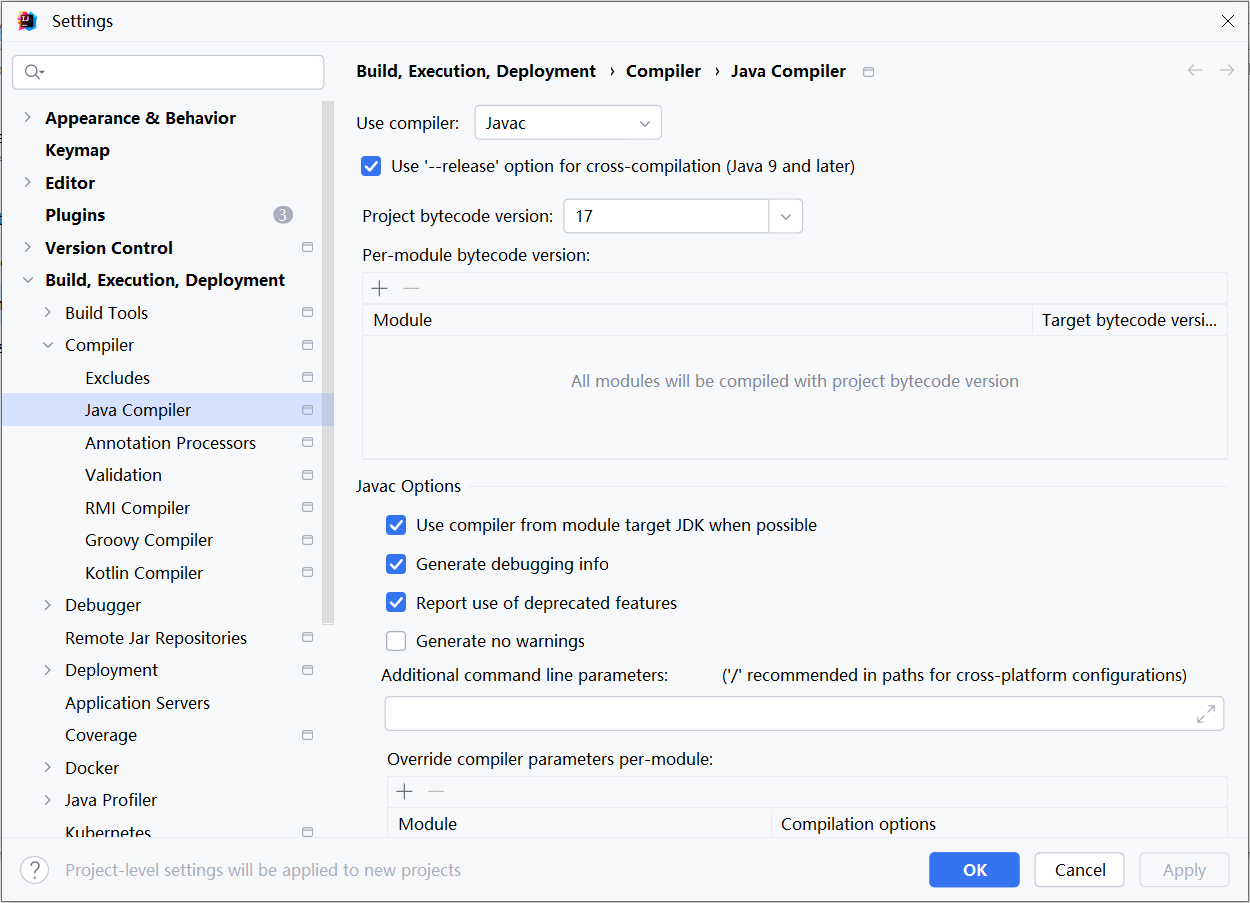Expand the Build Tools tree node
This screenshot has width=1250, height=903.
coord(47,312)
